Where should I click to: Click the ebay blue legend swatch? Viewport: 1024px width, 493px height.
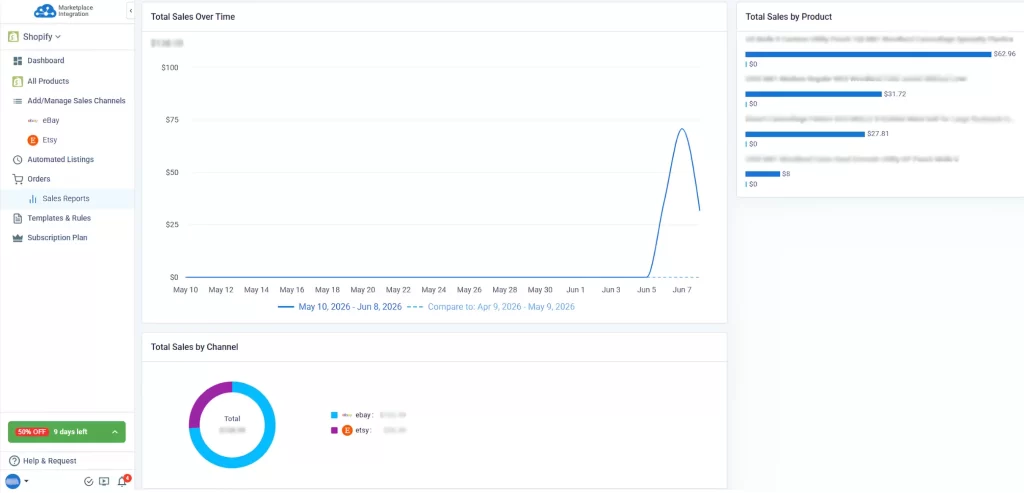click(334, 415)
